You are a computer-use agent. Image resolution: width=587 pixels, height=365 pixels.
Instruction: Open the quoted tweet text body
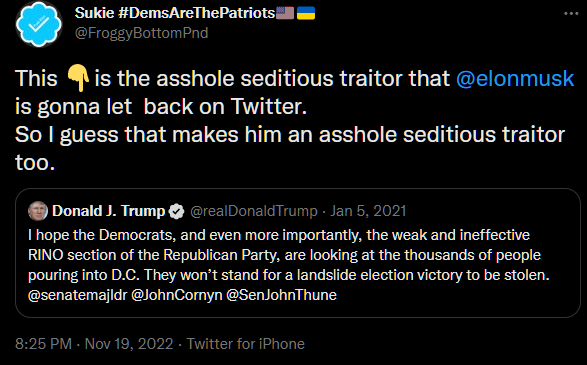coord(289,265)
